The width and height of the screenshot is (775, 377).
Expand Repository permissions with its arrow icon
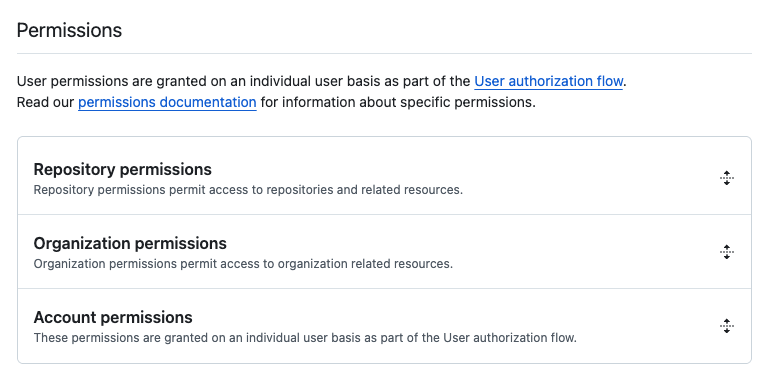727,178
